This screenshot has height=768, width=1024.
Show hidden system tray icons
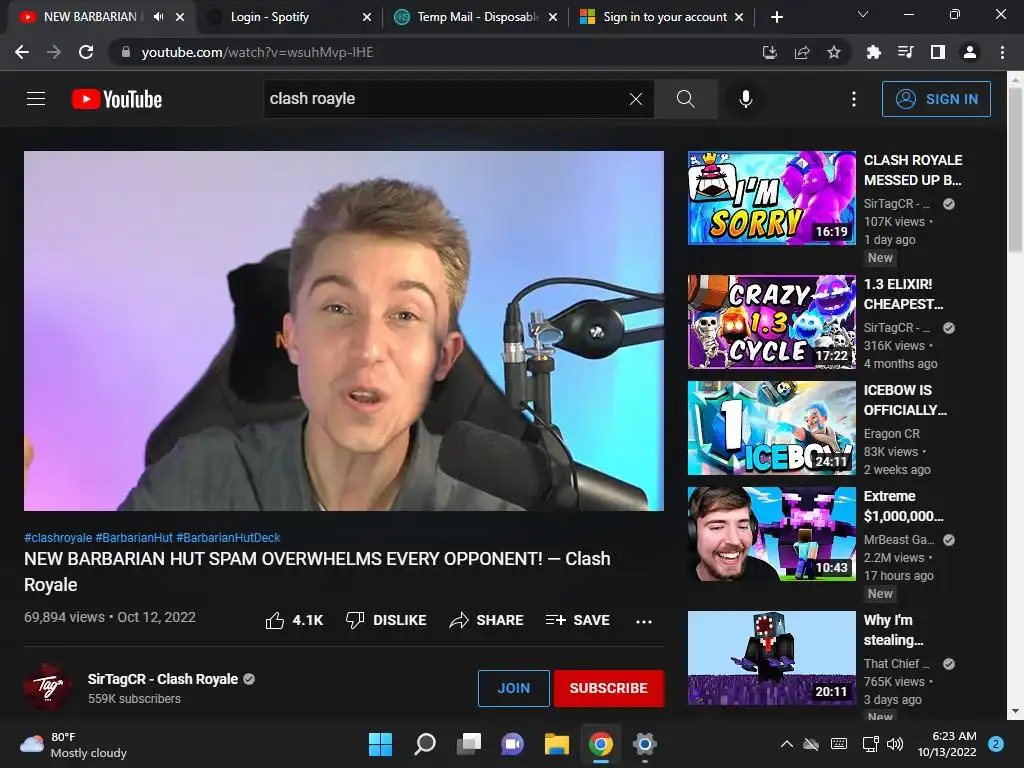(786, 744)
